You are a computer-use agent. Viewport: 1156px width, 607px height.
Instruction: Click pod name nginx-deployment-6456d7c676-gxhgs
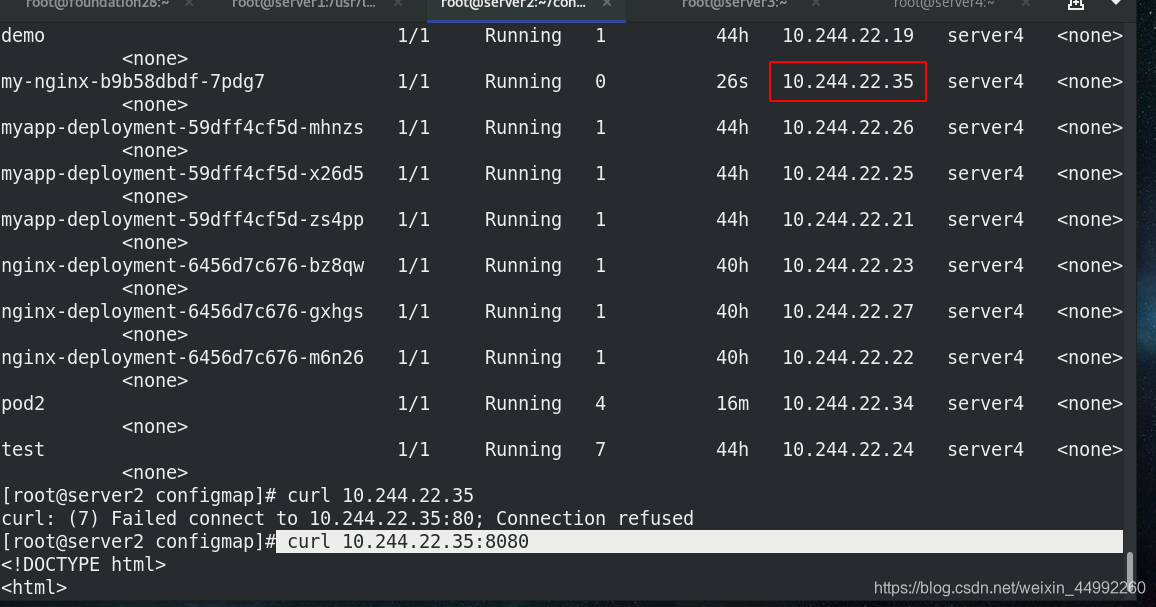pyautogui.click(x=182, y=311)
